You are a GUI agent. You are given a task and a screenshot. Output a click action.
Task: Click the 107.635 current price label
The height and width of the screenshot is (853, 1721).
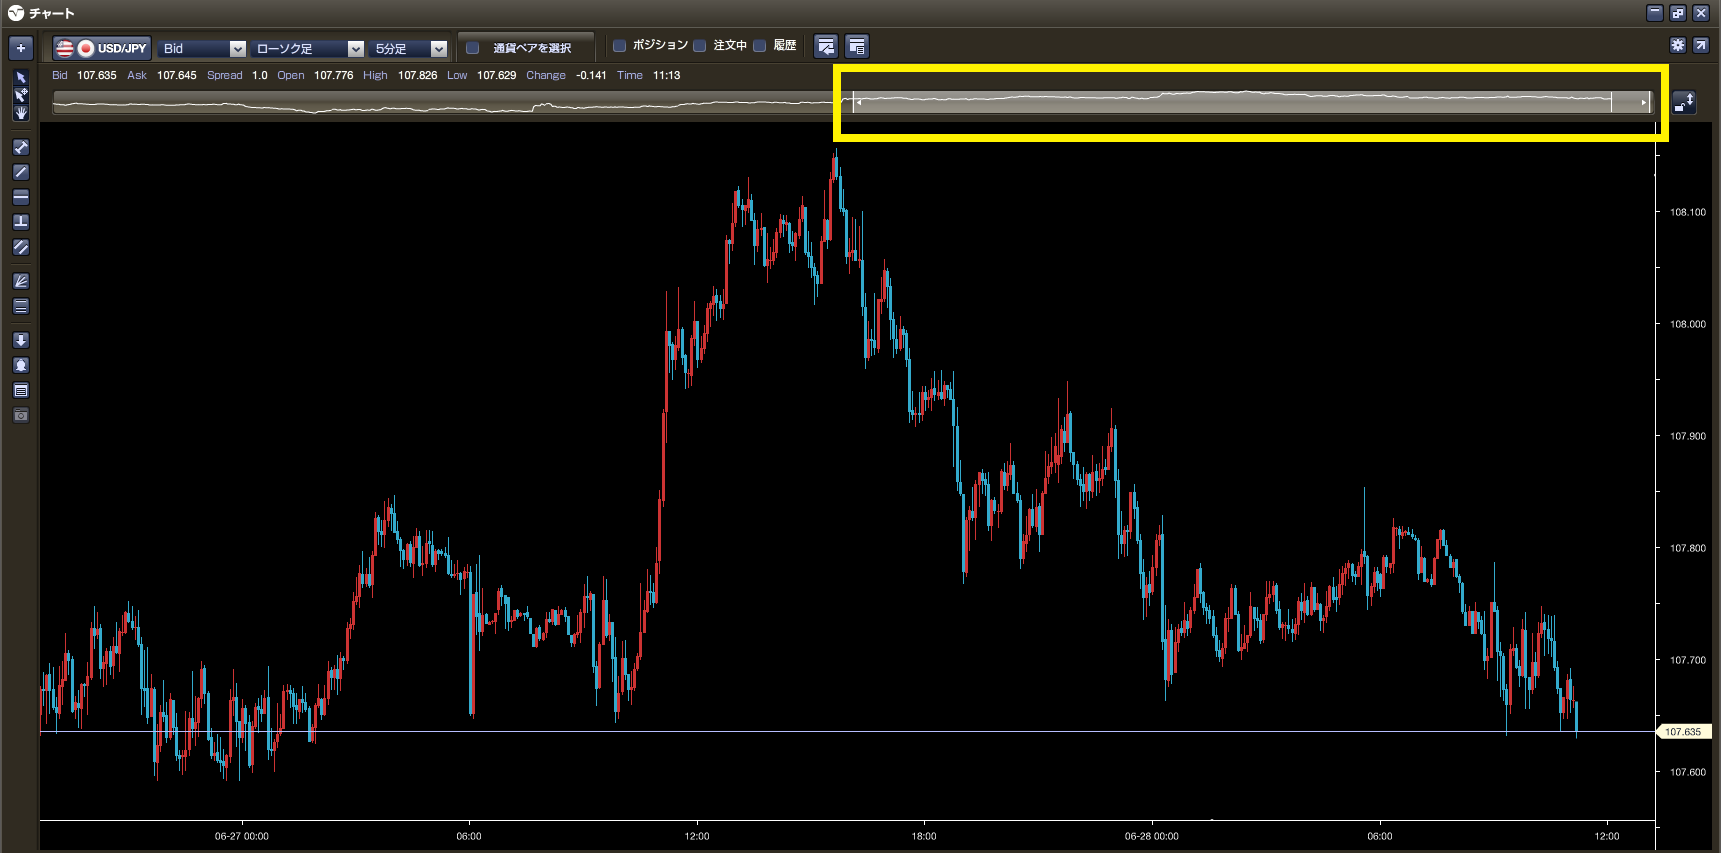[x=1683, y=732]
